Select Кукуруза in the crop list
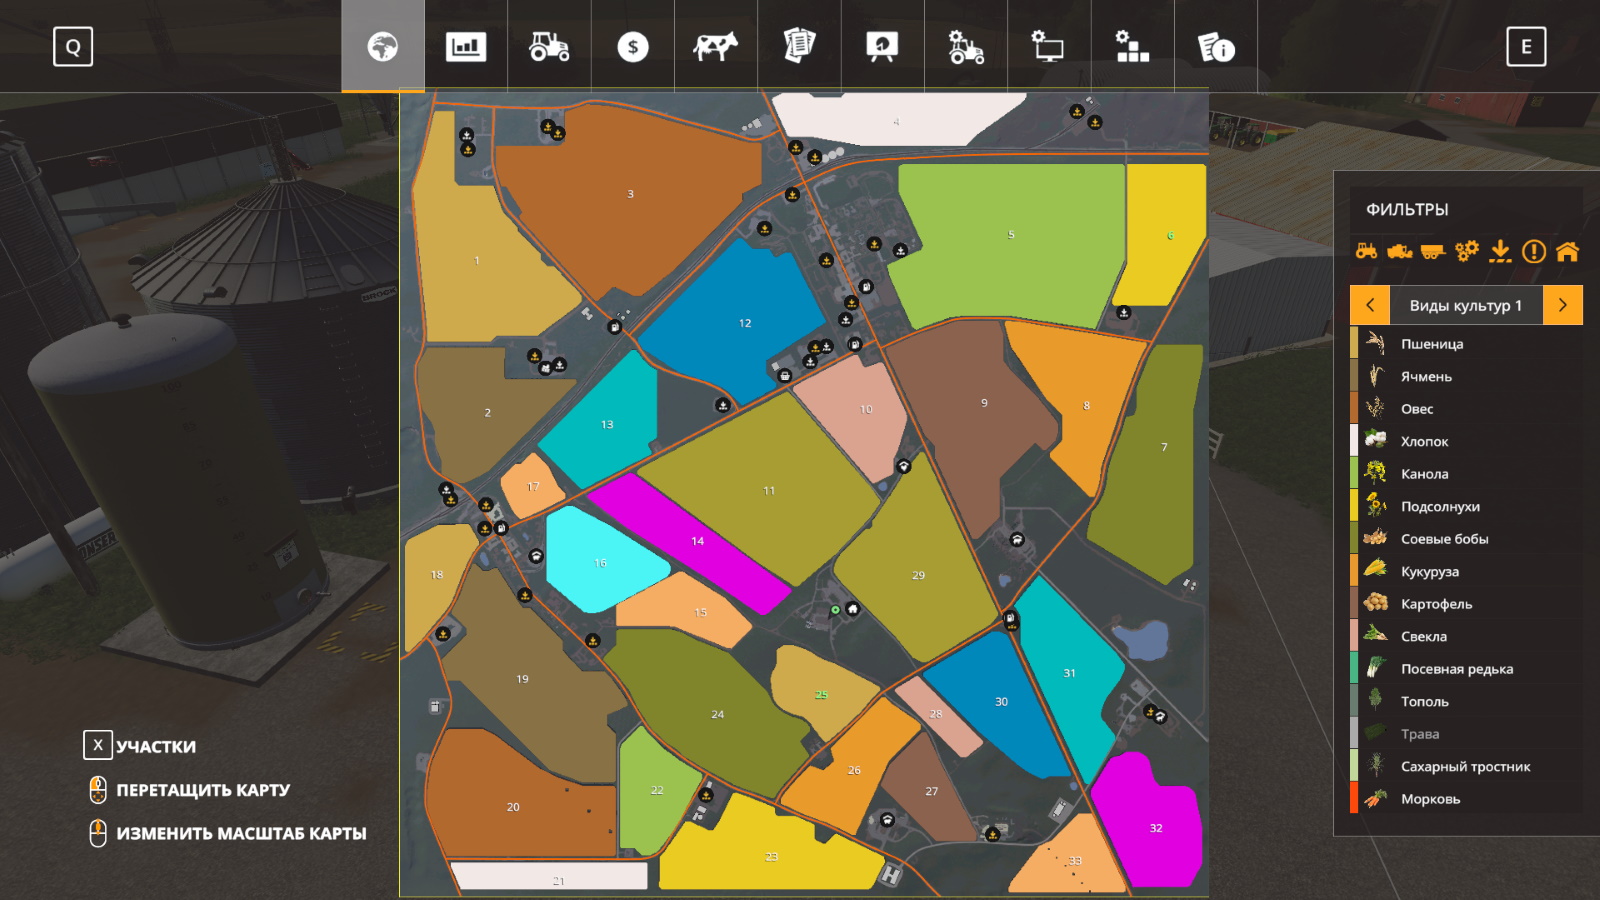Screen dimensions: 1600x900 tap(1429, 572)
